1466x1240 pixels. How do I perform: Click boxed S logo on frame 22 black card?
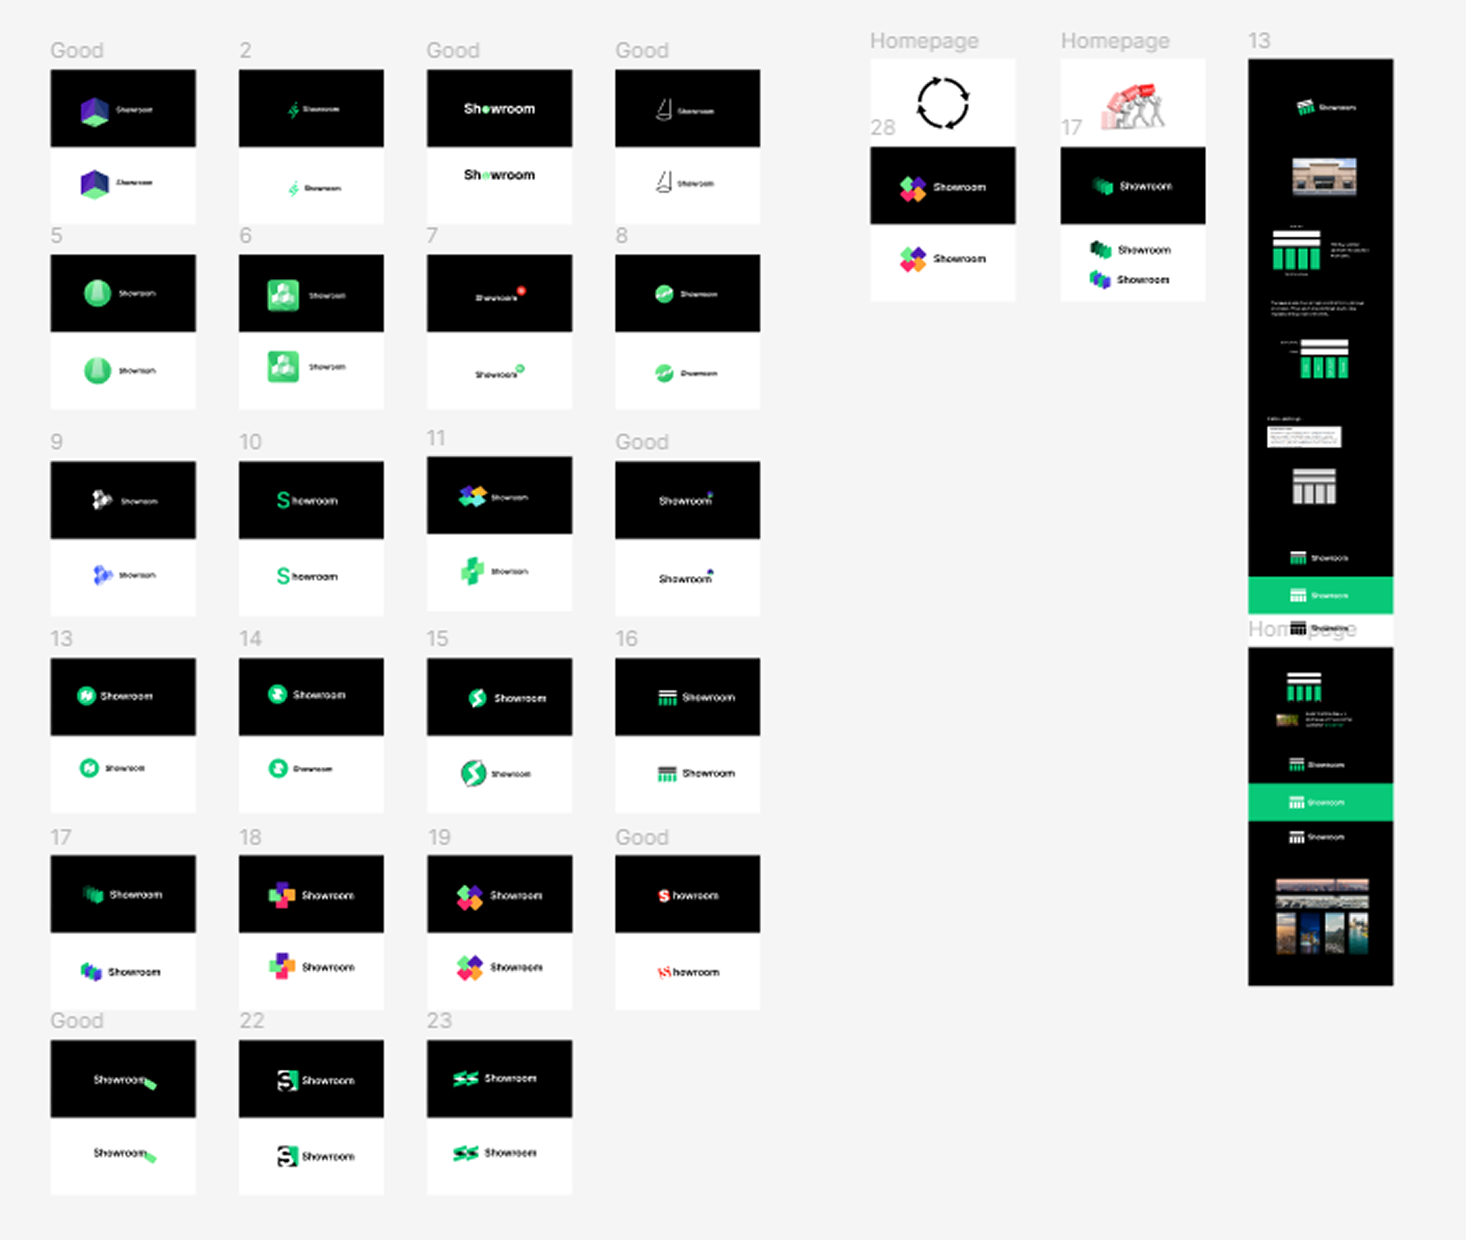(x=287, y=1080)
